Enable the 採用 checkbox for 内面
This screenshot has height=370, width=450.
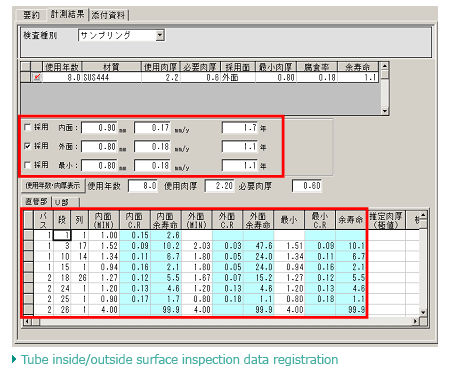28,127
